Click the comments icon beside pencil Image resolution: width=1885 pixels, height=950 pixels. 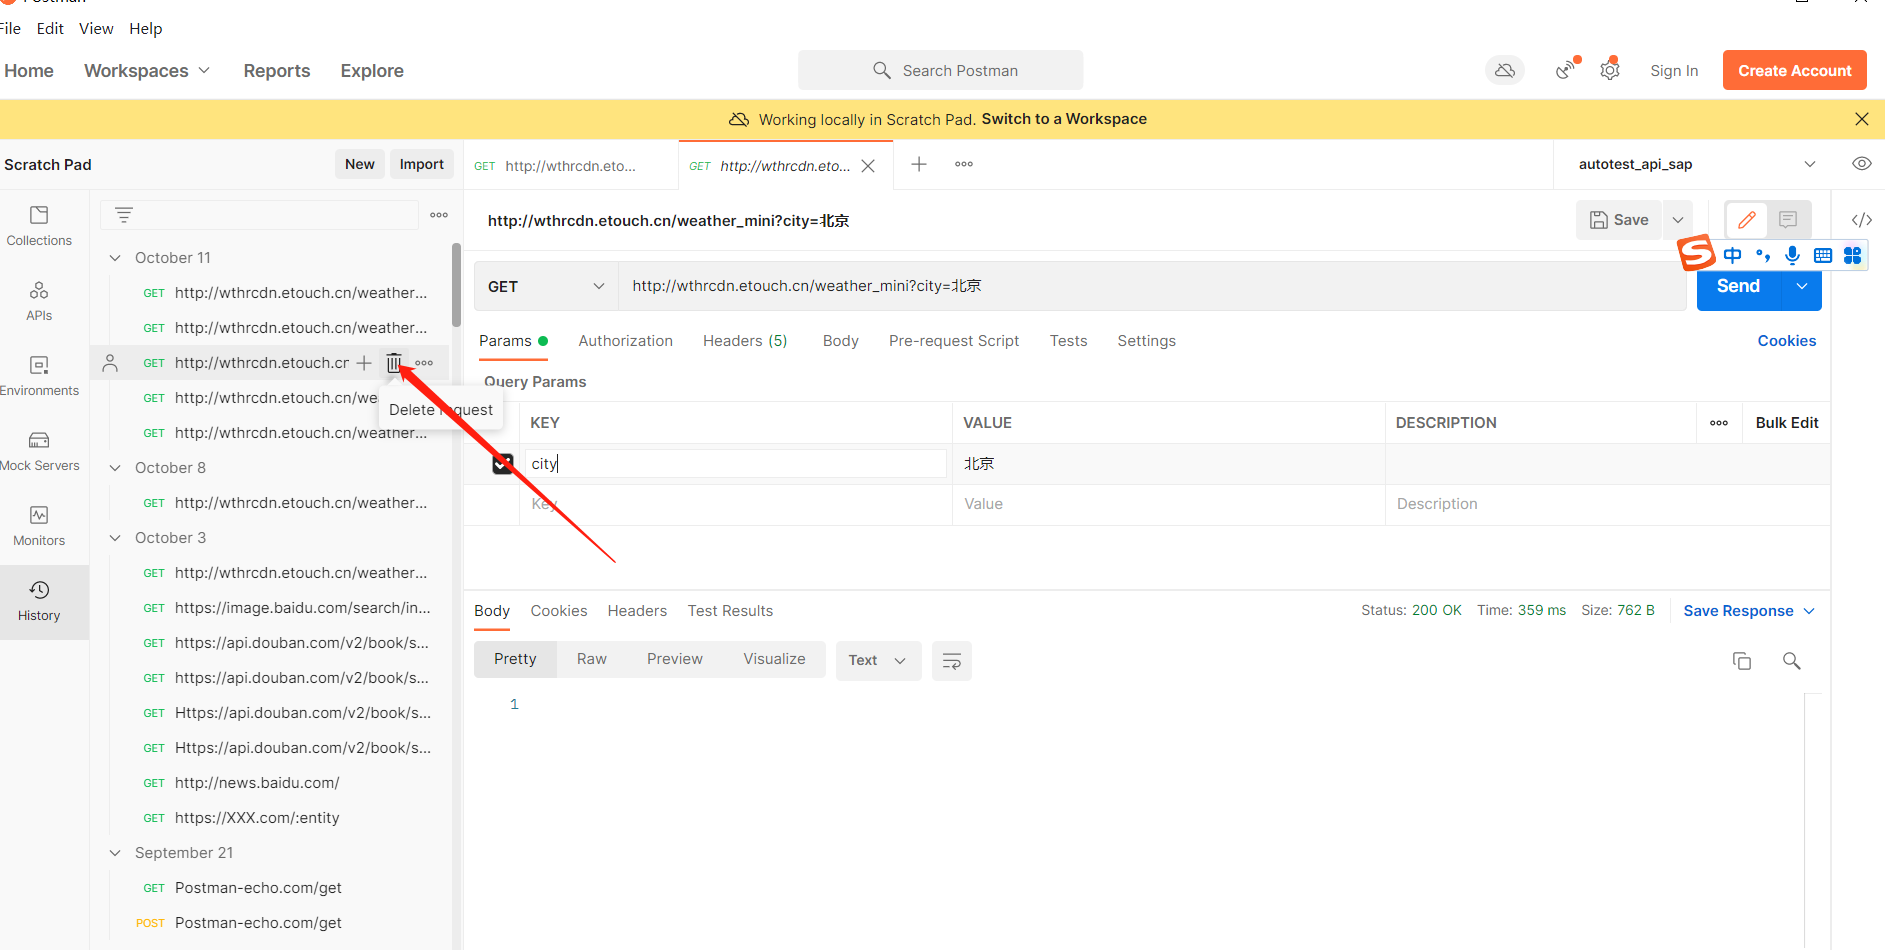1788,220
